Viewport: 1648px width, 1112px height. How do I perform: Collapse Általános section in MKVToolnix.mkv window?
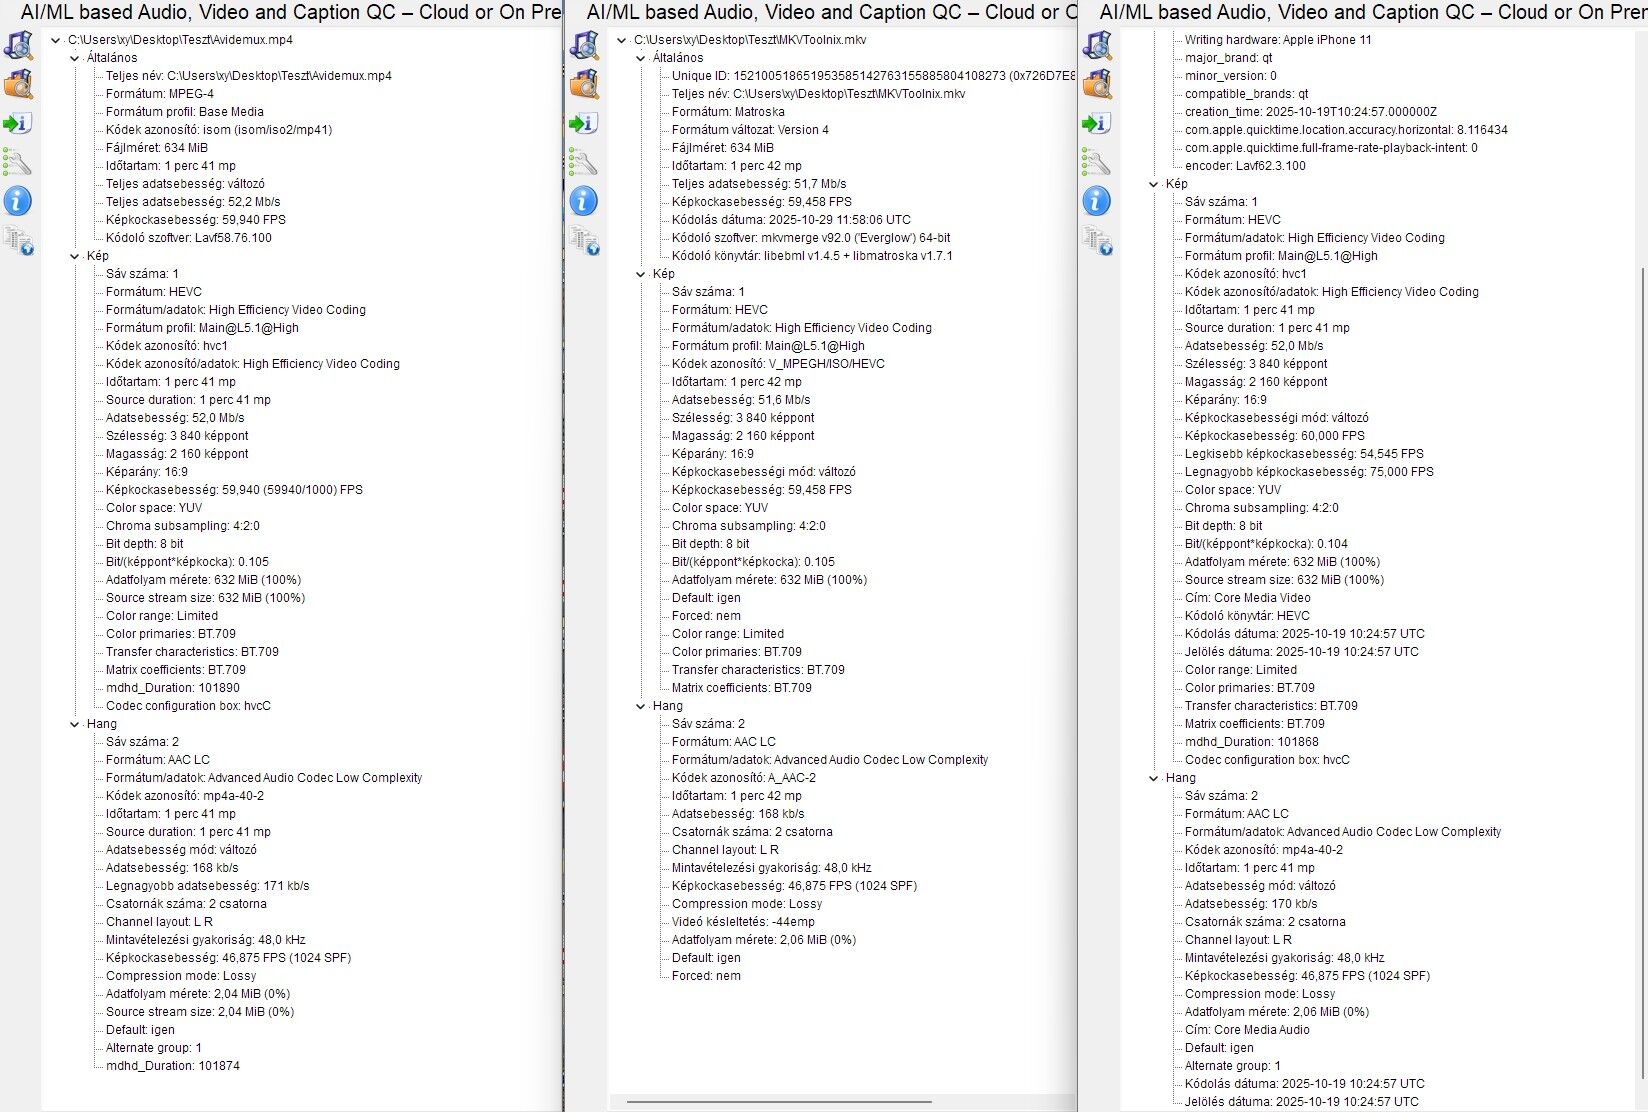640,58
